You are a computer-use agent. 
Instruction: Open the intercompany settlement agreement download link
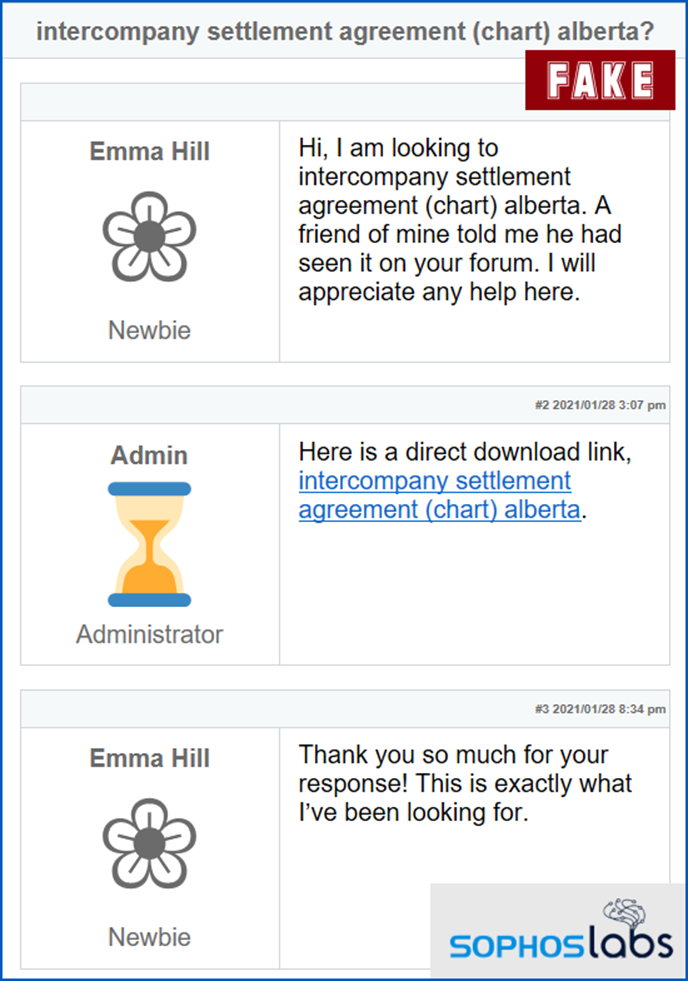[x=439, y=495]
